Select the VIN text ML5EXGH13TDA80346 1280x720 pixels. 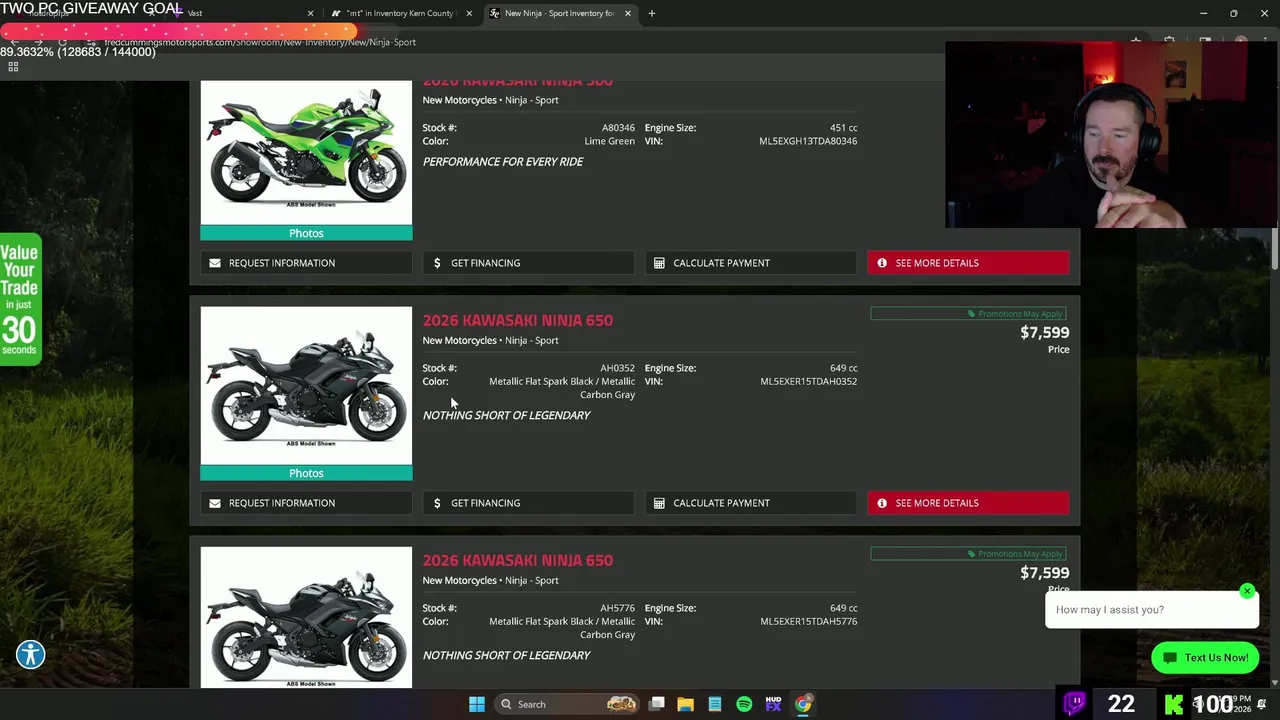point(808,141)
